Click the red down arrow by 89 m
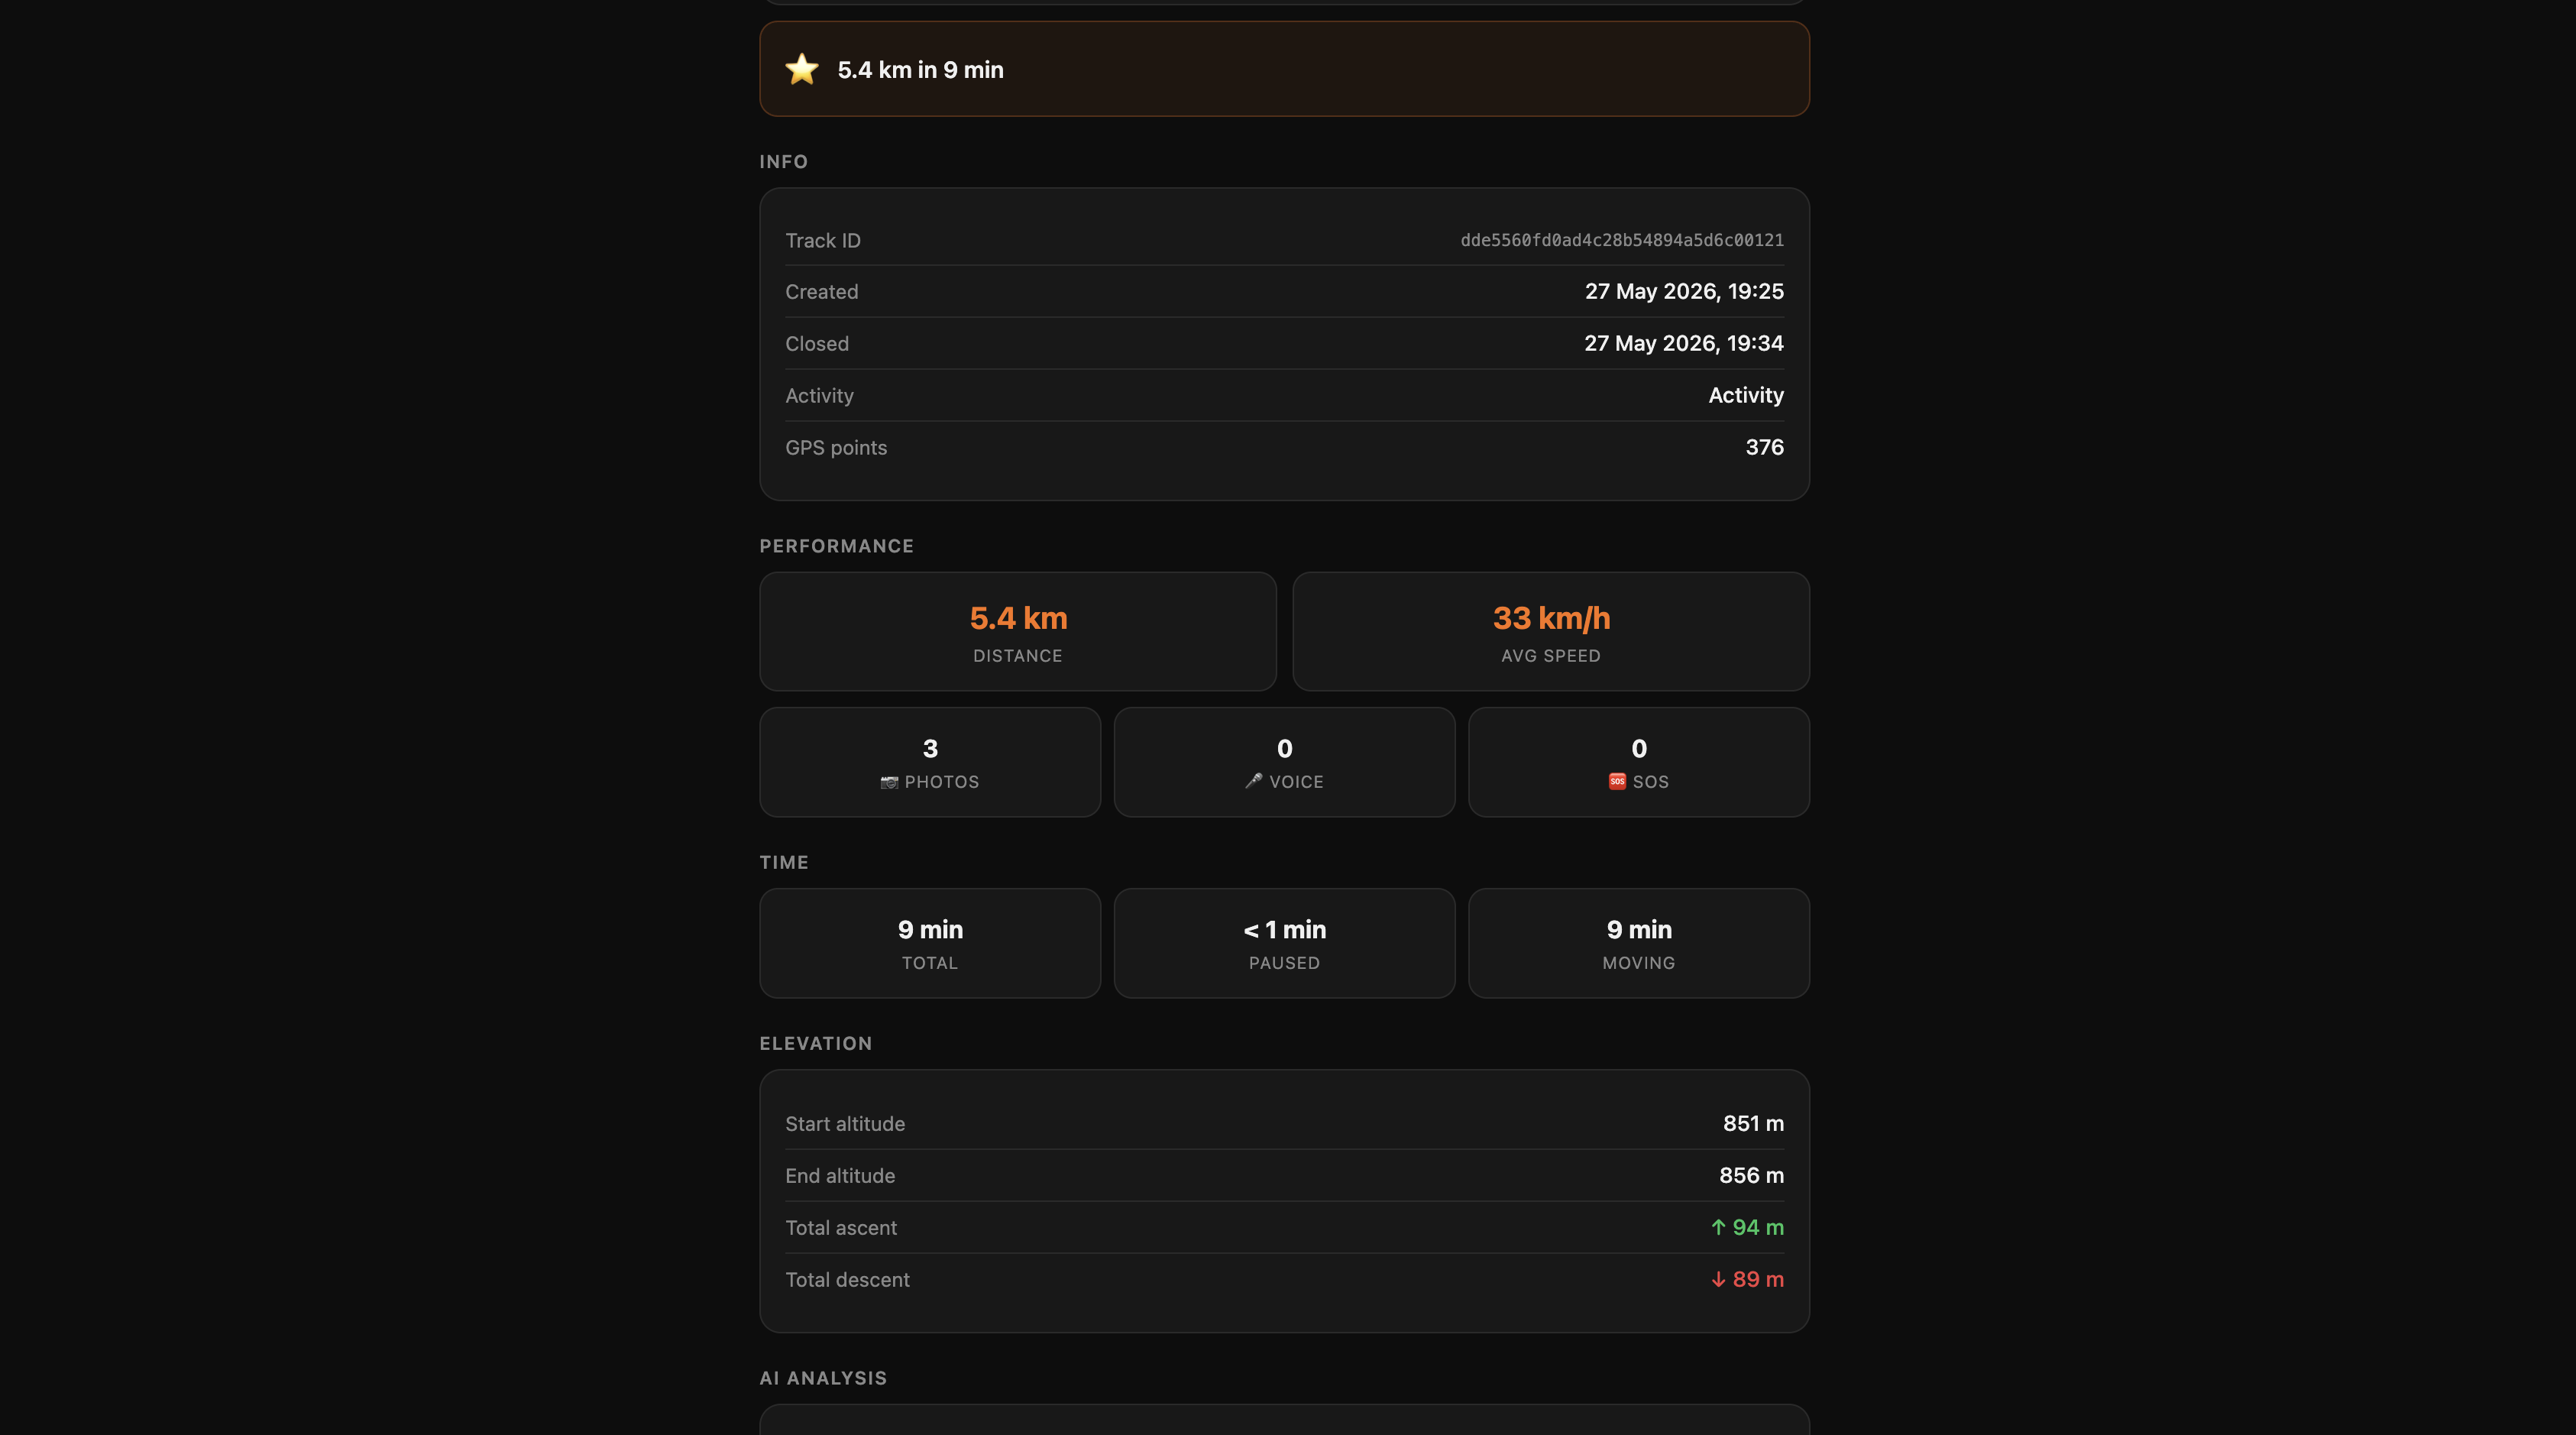 coord(1718,1279)
